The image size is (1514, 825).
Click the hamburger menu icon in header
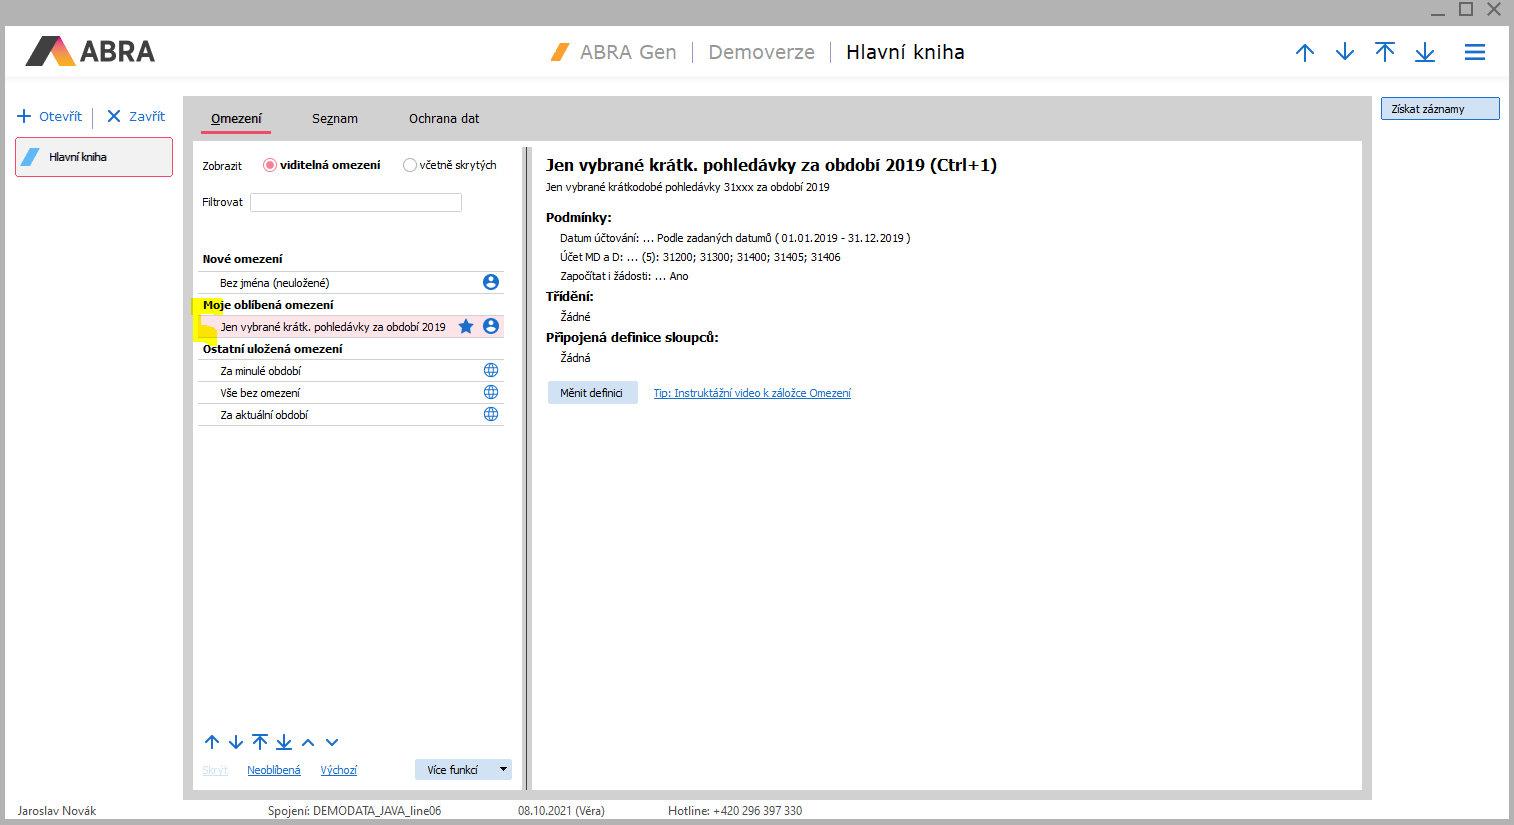[x=1474, y=52]
